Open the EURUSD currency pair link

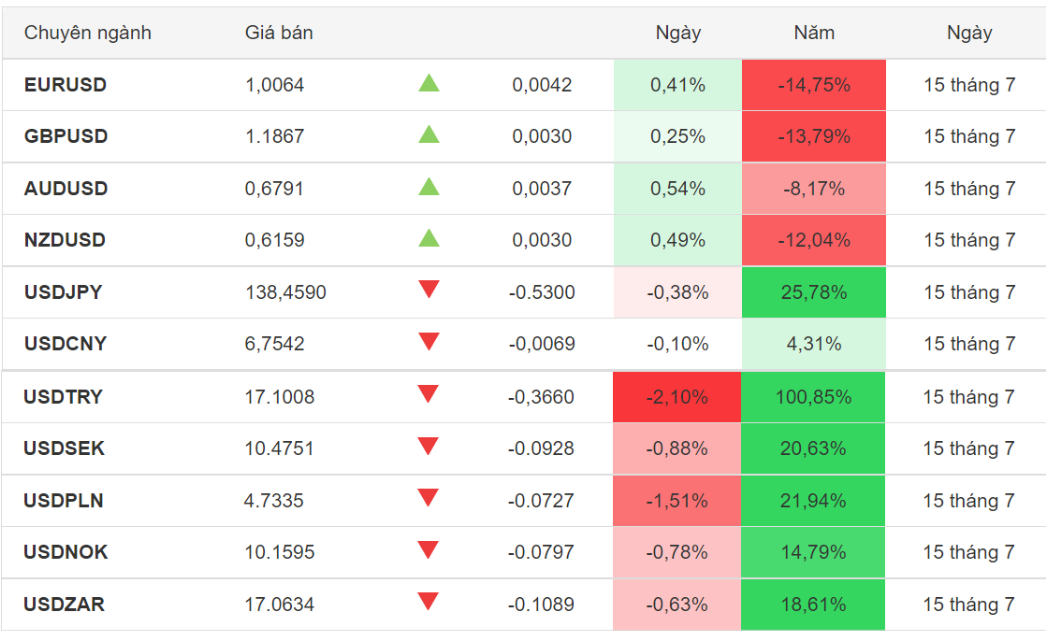[x=65, y=85]
